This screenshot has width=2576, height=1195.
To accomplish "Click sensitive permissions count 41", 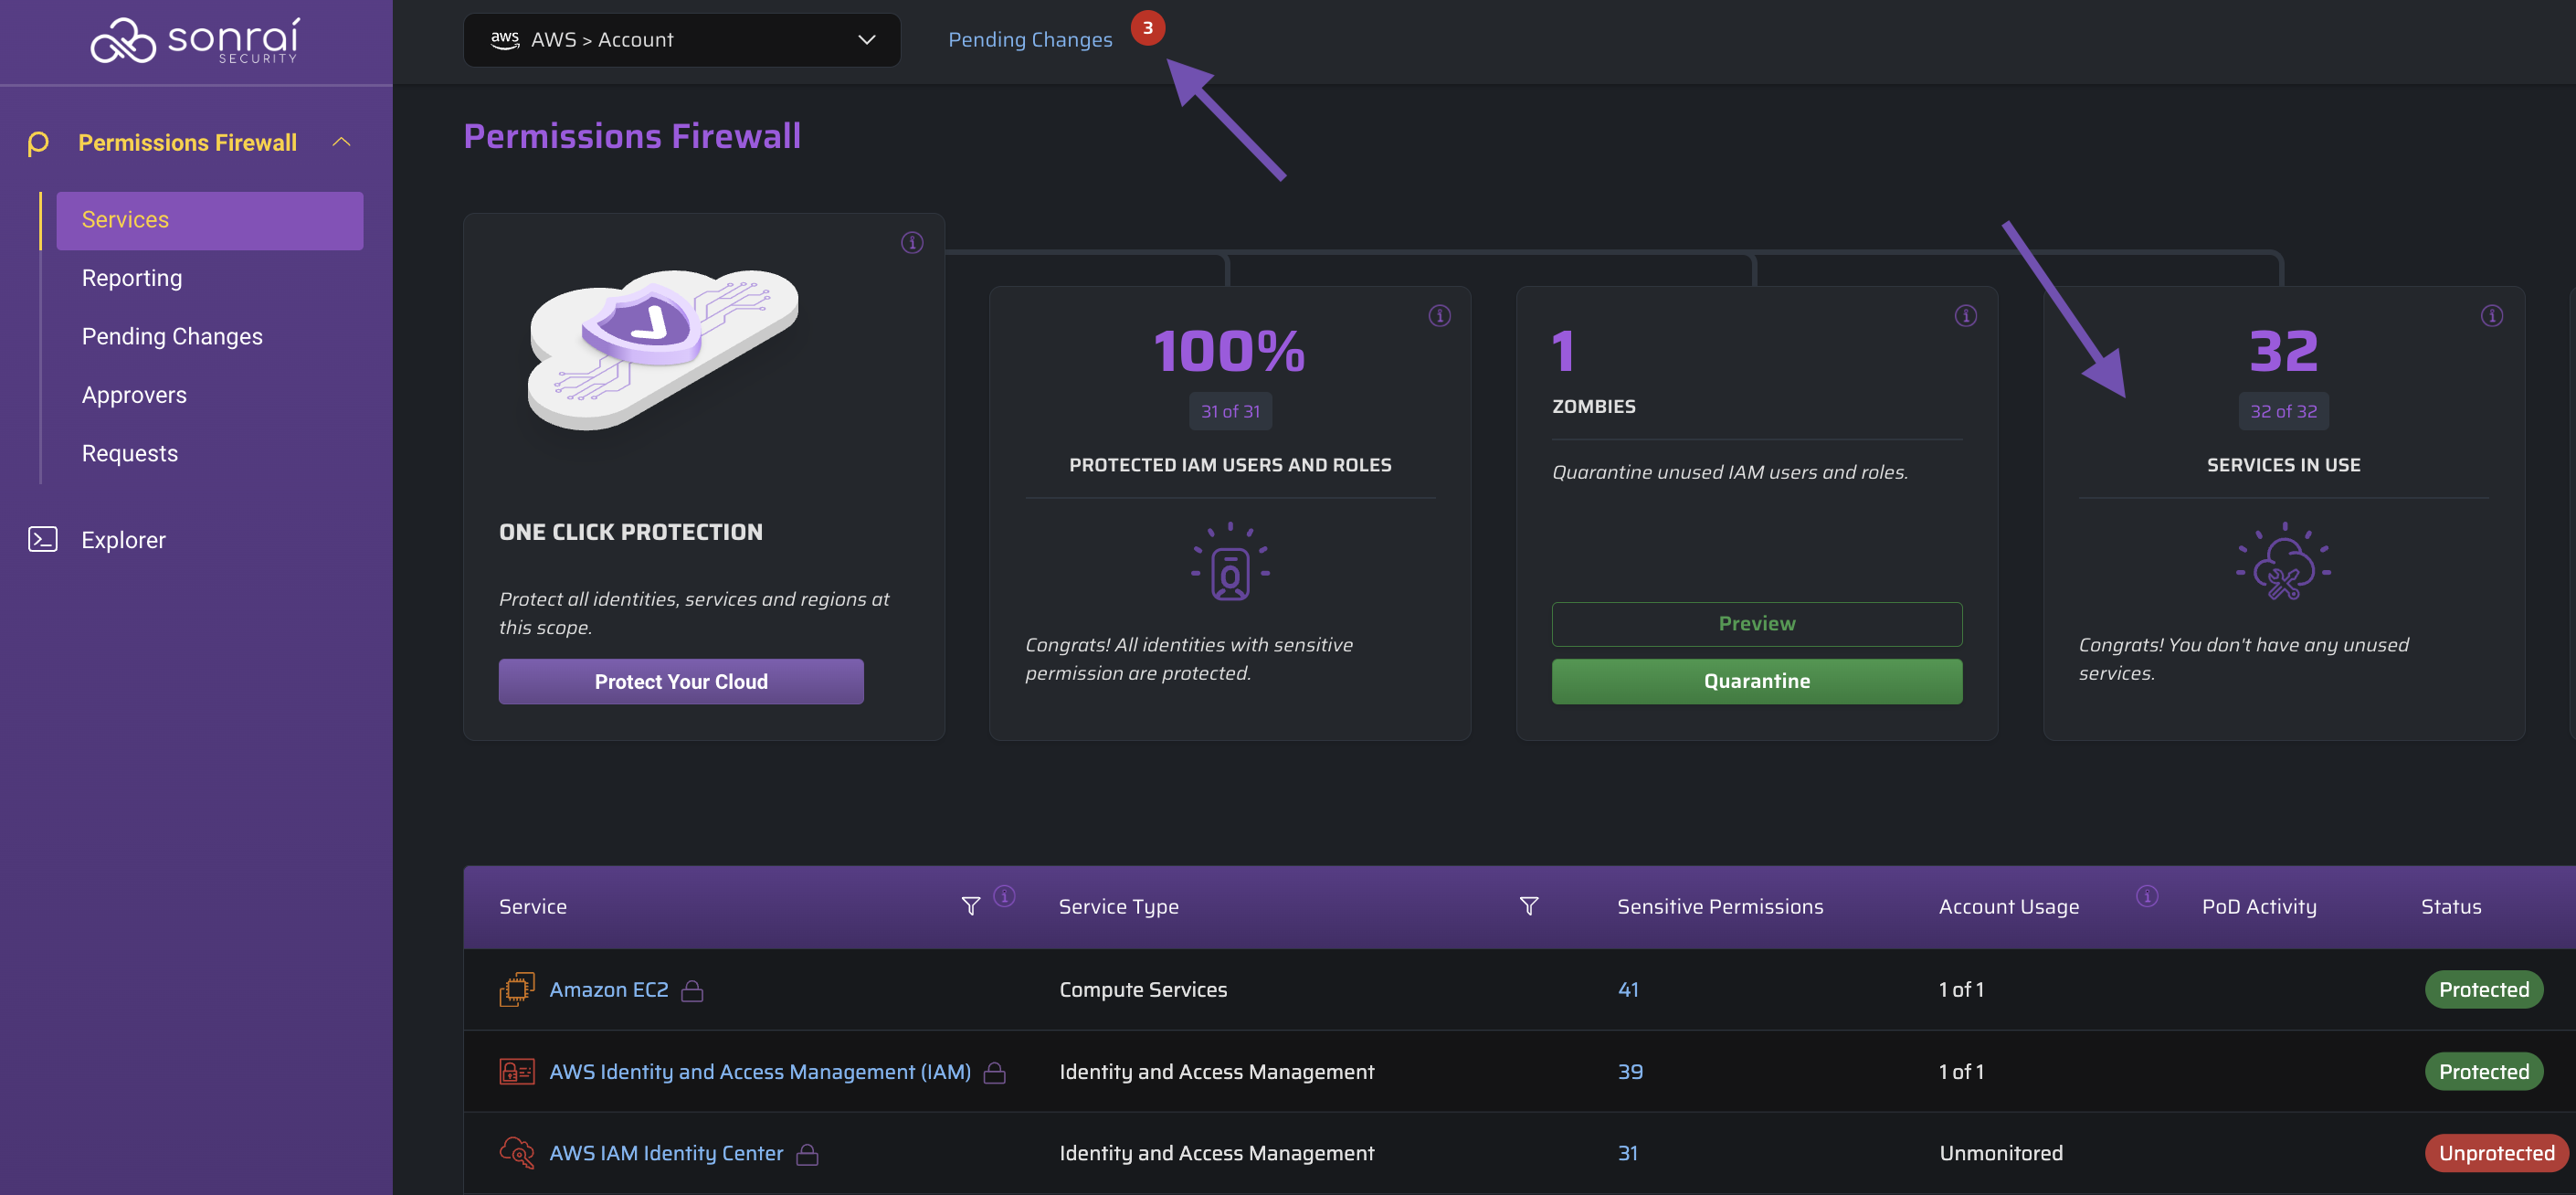I will click(1628, 989).
